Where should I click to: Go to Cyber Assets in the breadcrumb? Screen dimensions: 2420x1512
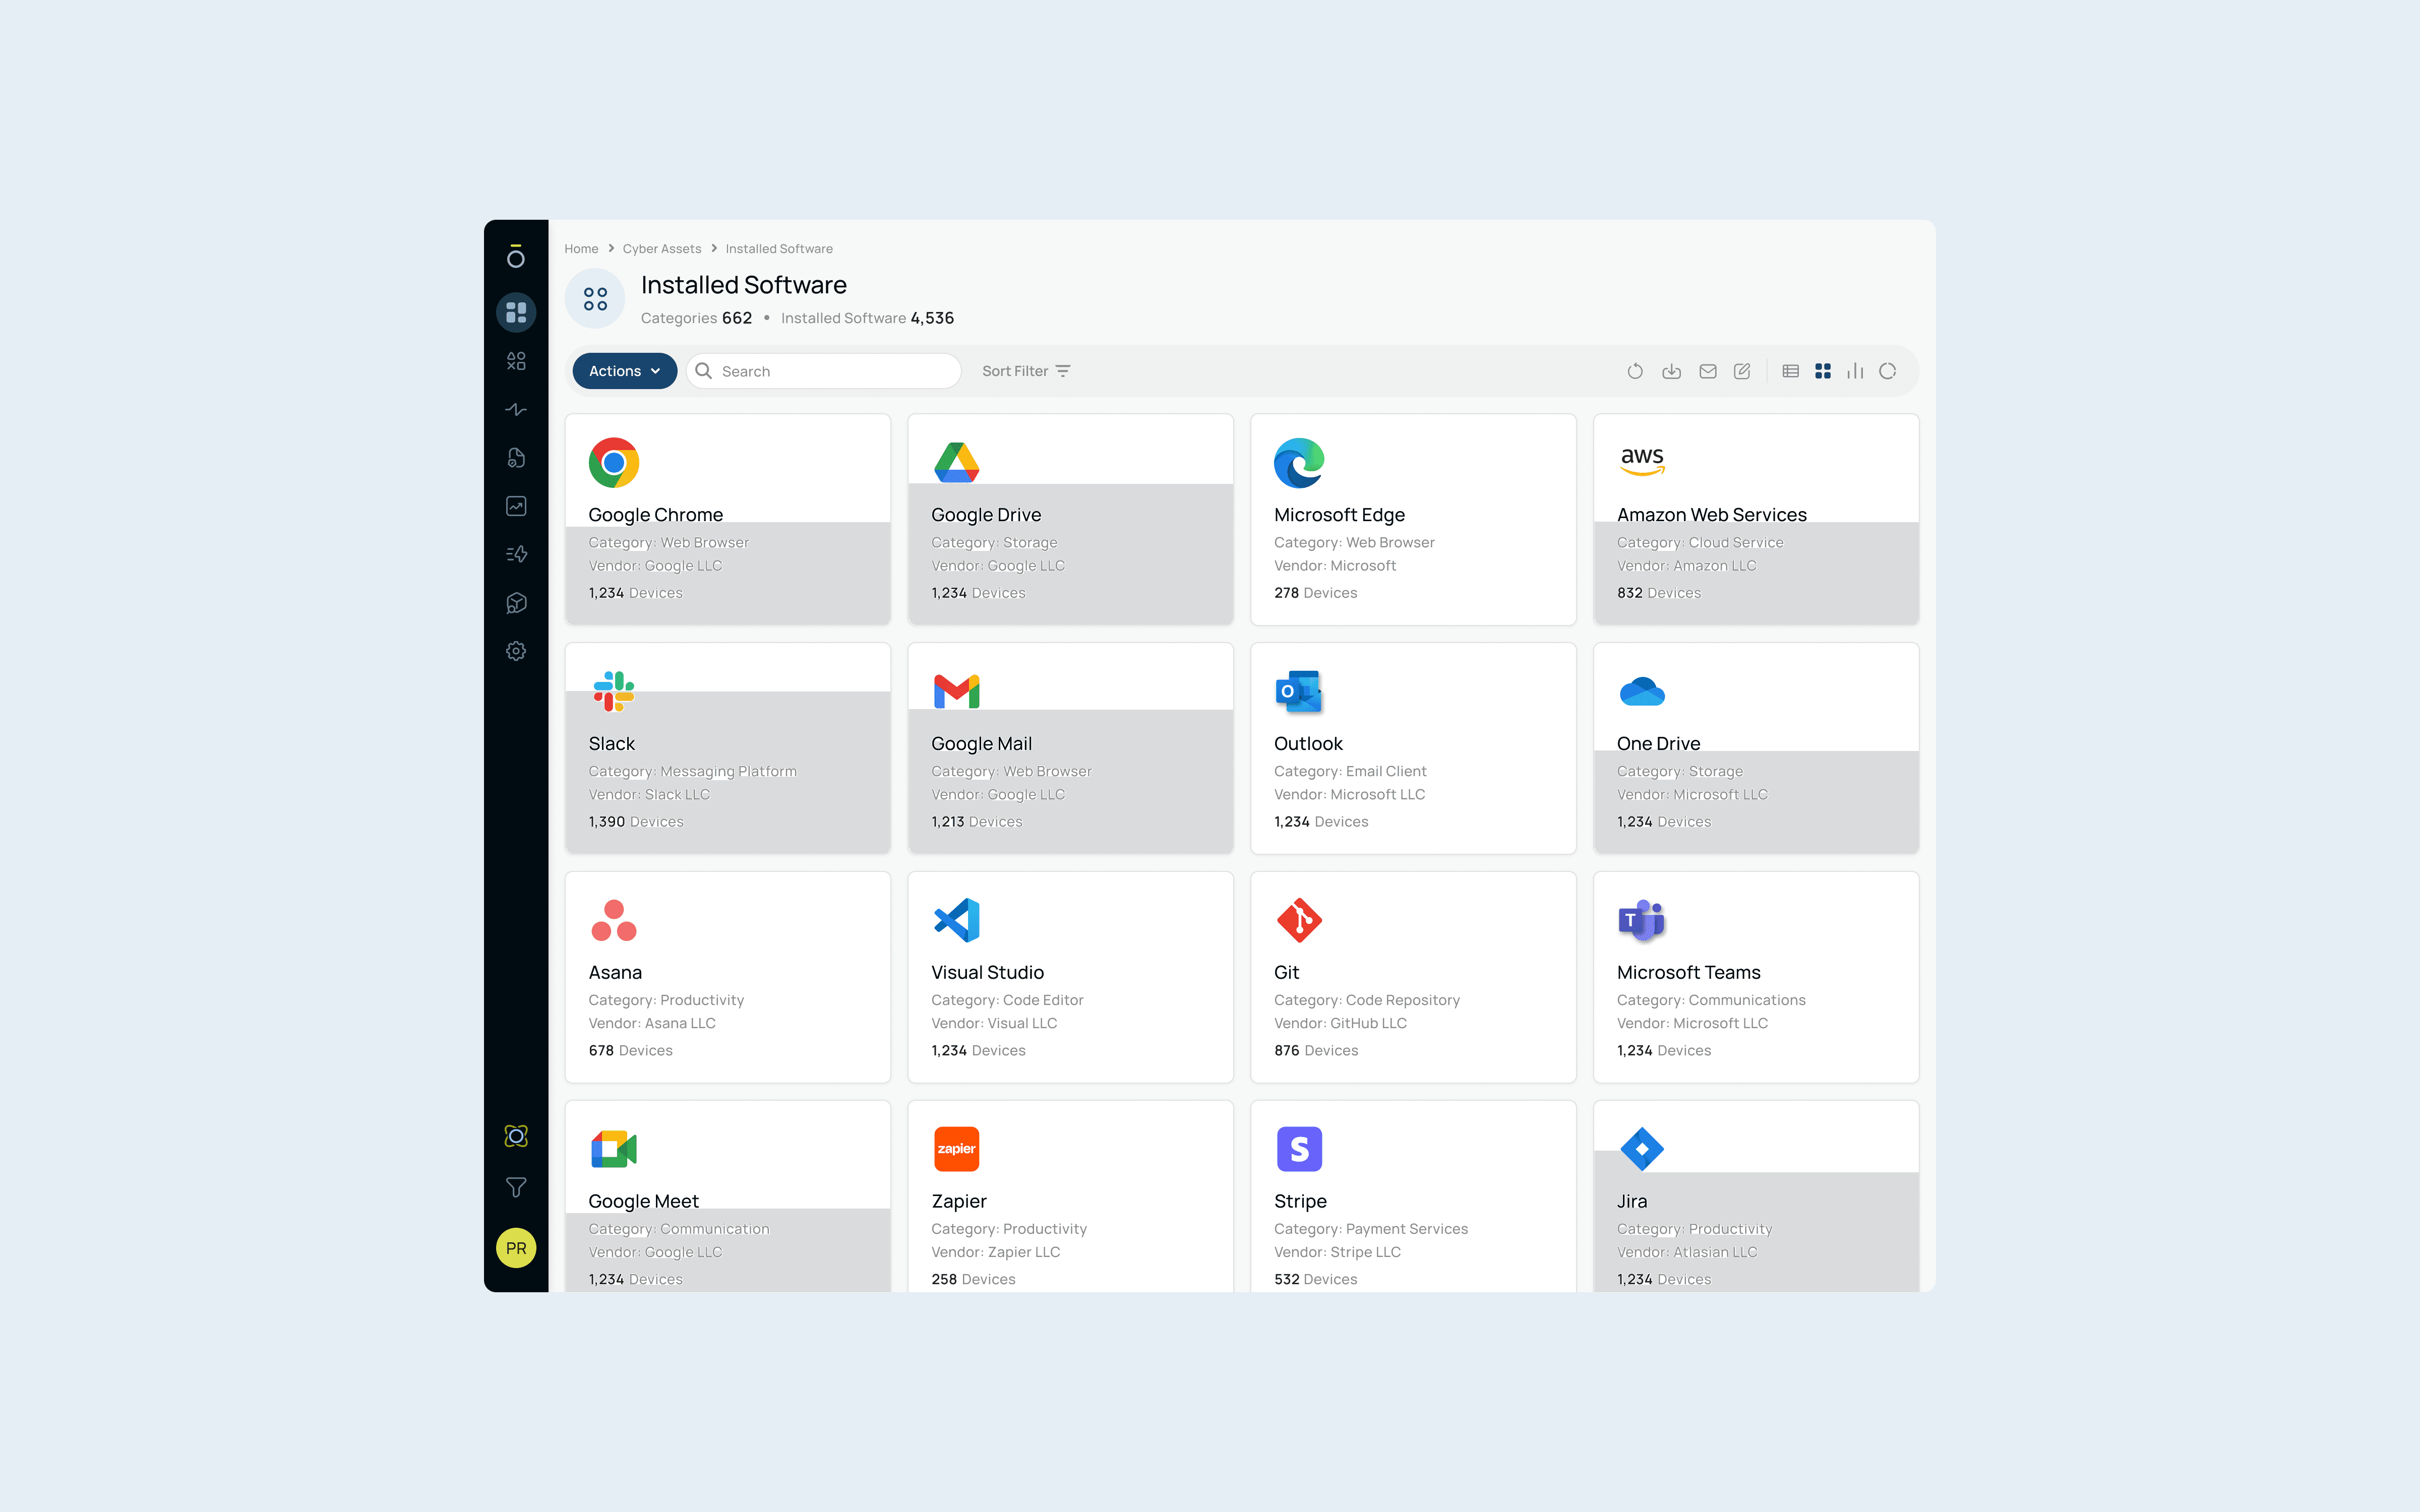point(662,249)
